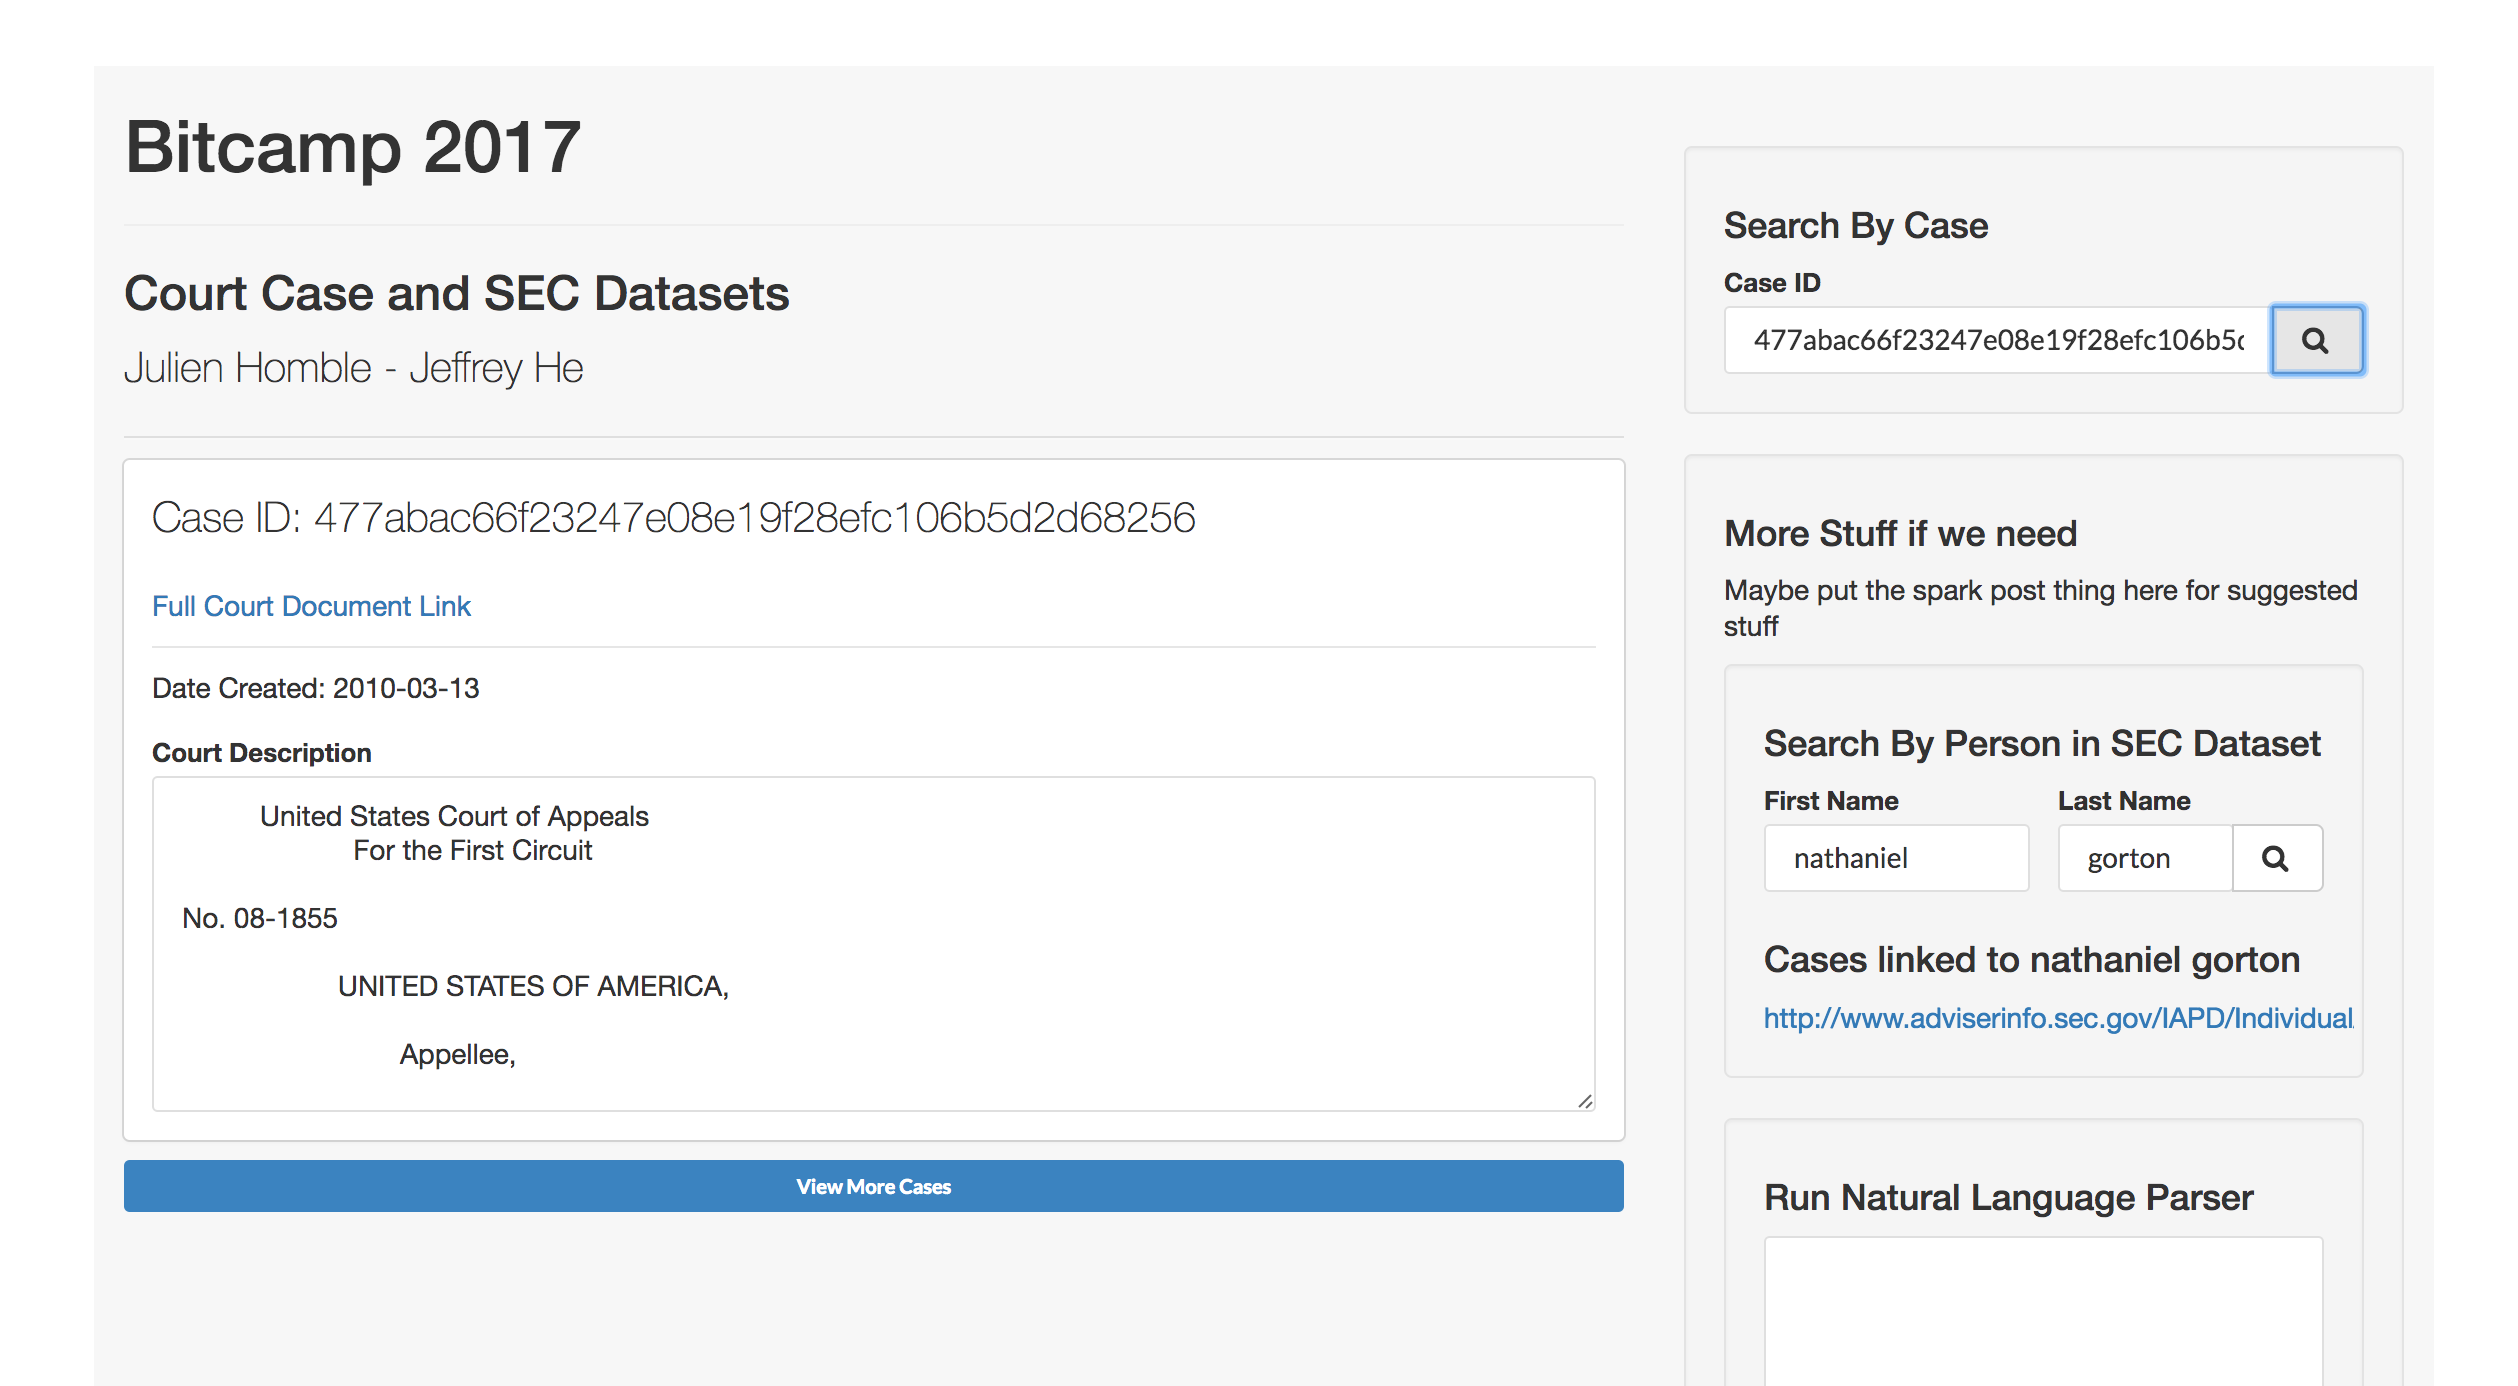This screenshot has width=2518, height=1386.
Task: Open the Full Court Document Link
Action: point(311,606)
